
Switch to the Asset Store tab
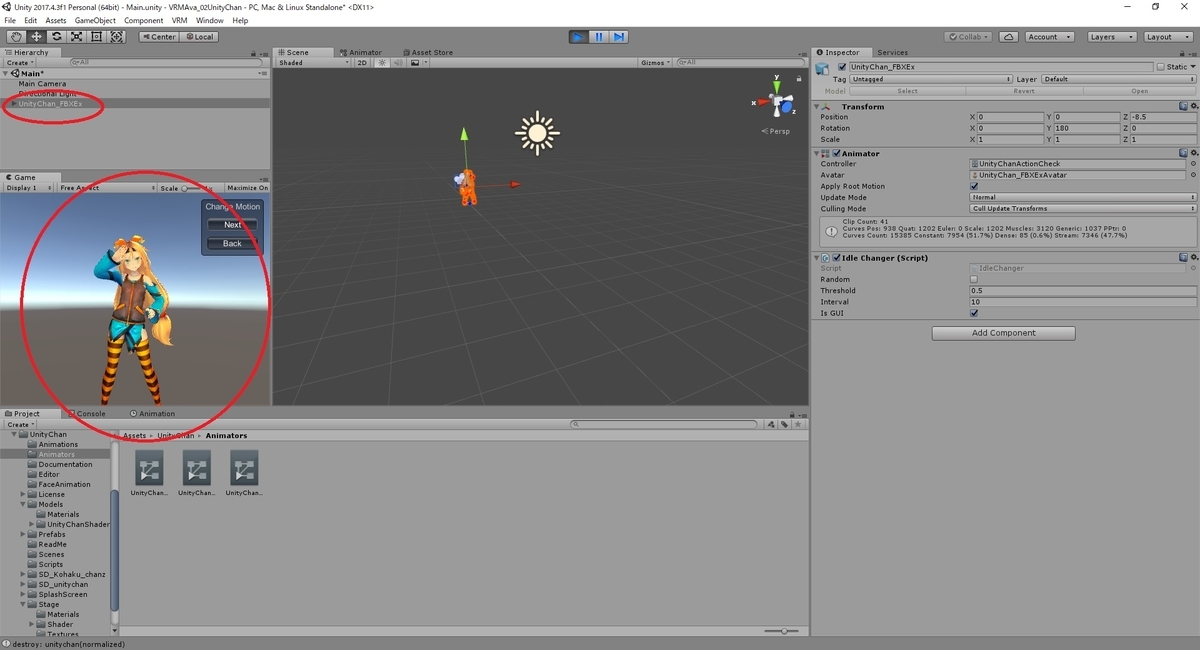pos(428,52)
